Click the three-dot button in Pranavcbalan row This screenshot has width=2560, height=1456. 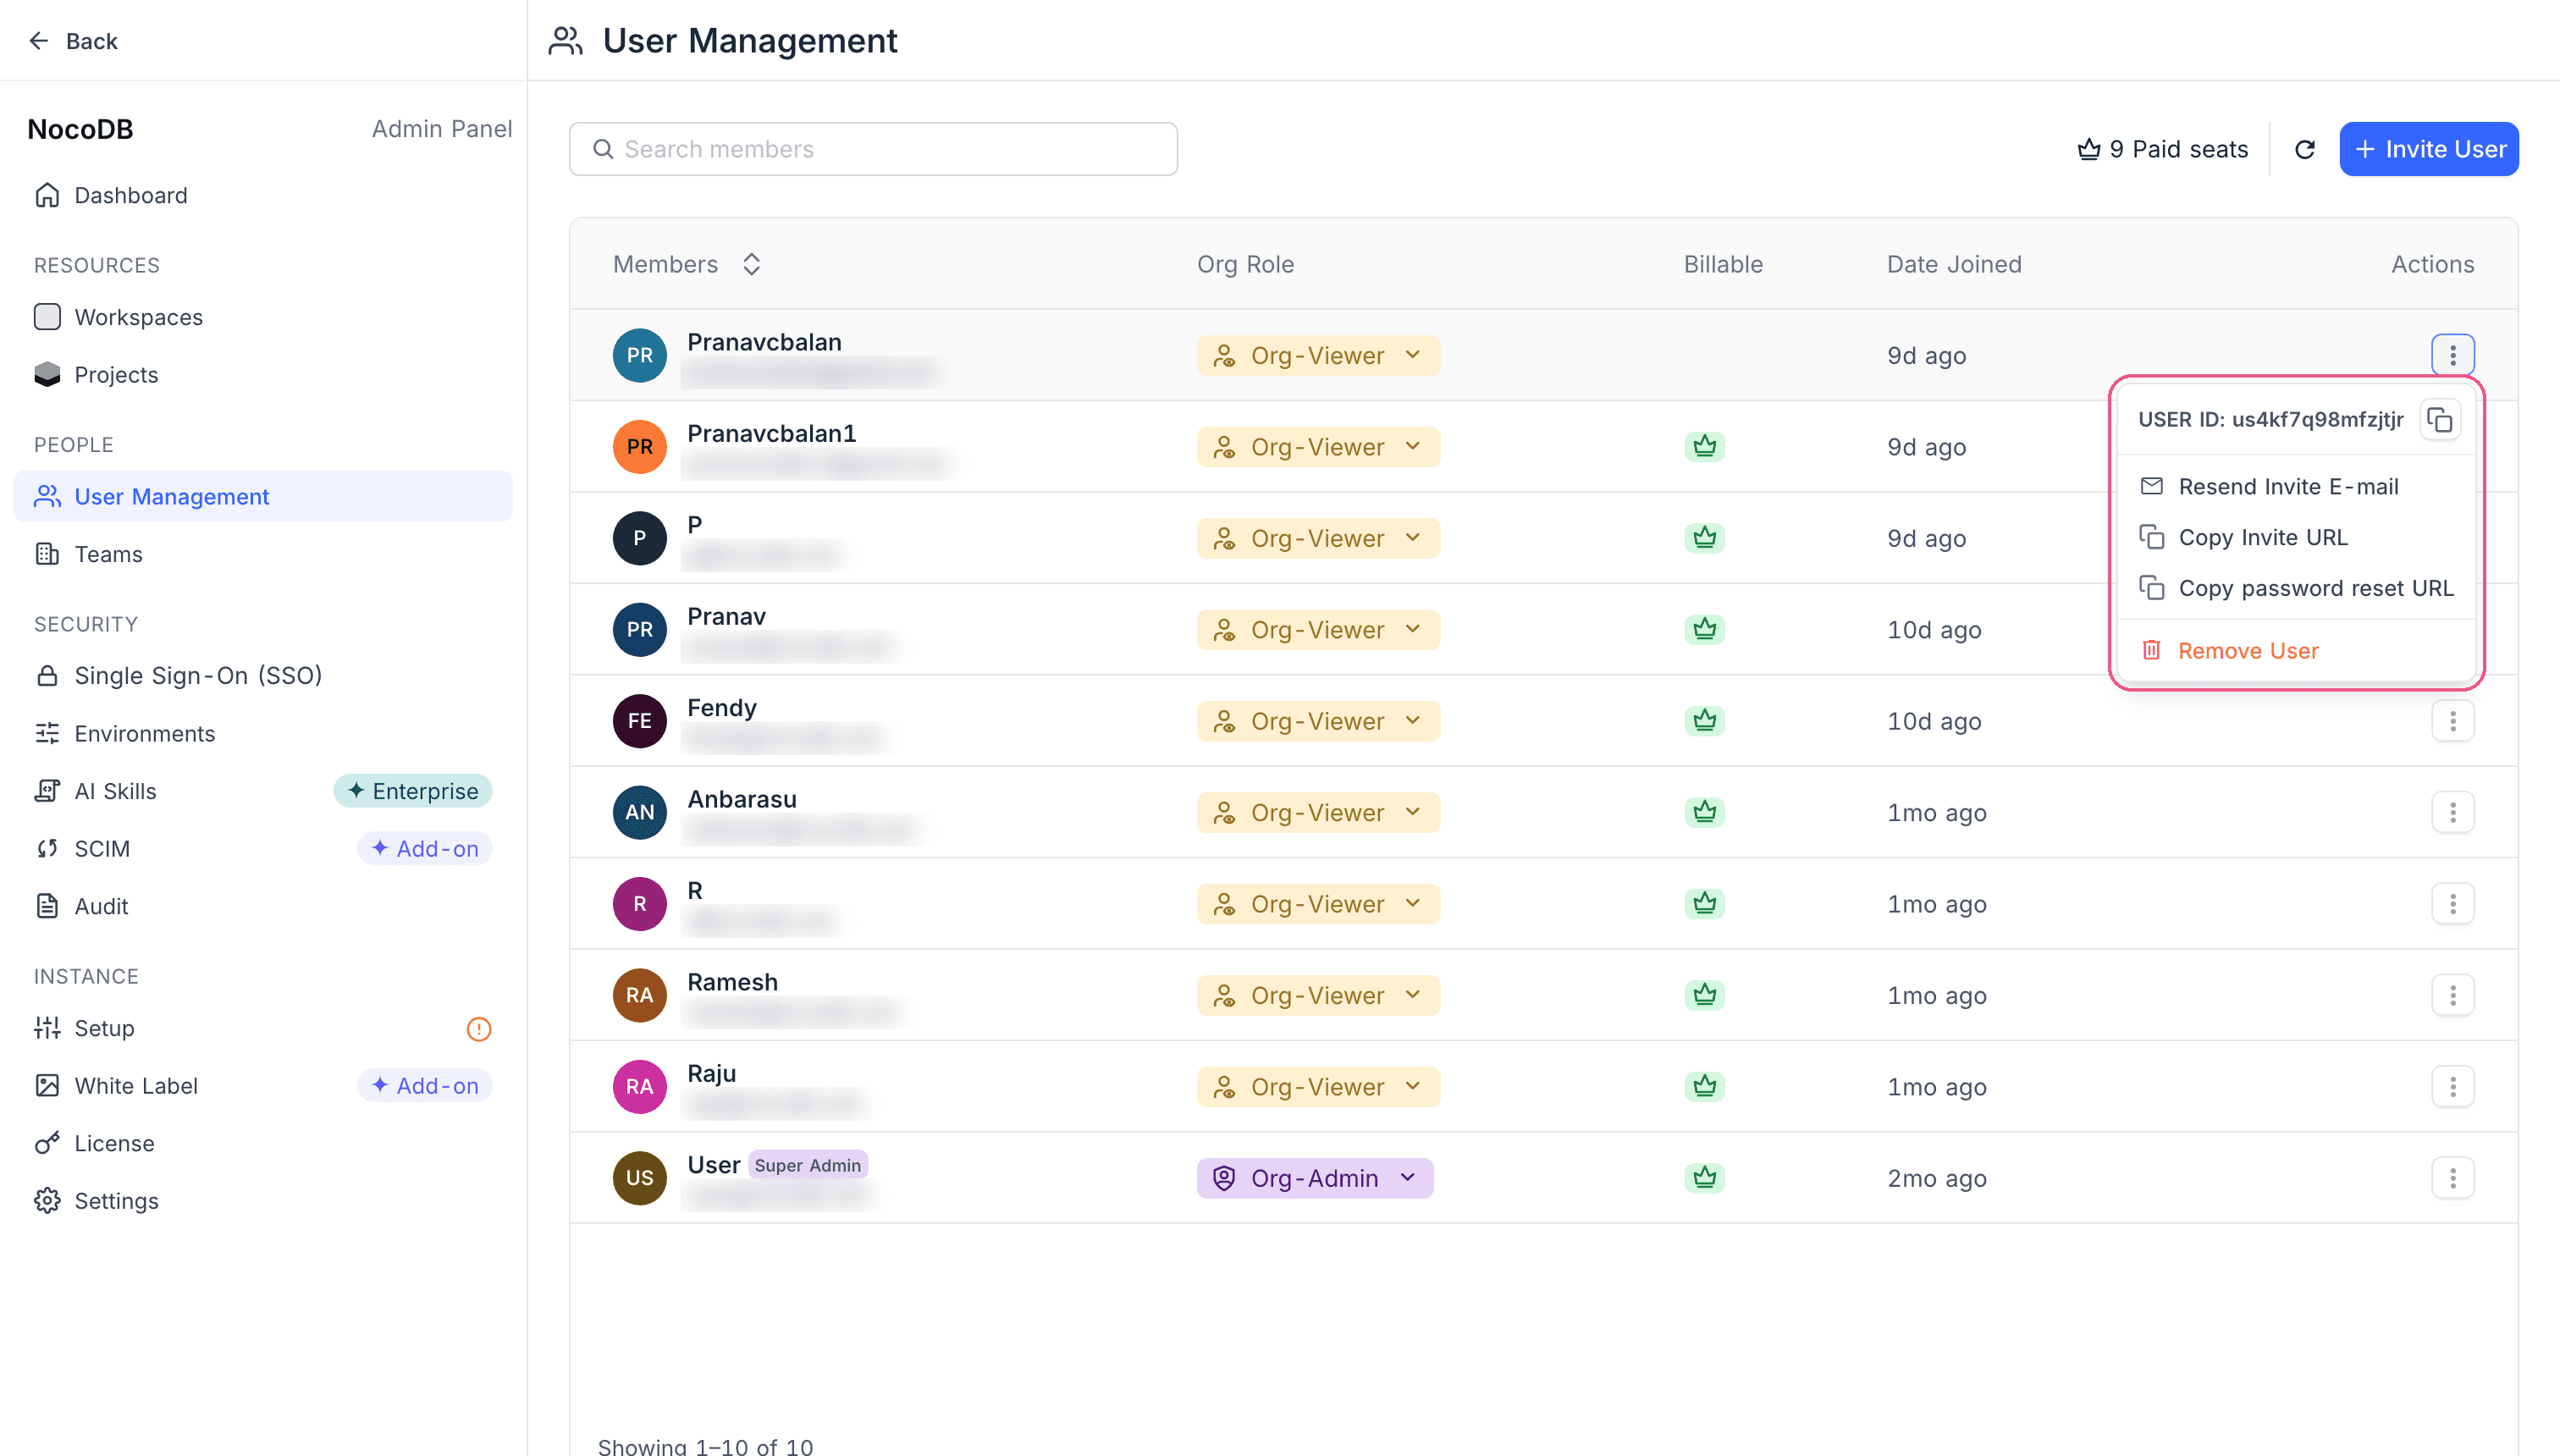click(2452, 355)
